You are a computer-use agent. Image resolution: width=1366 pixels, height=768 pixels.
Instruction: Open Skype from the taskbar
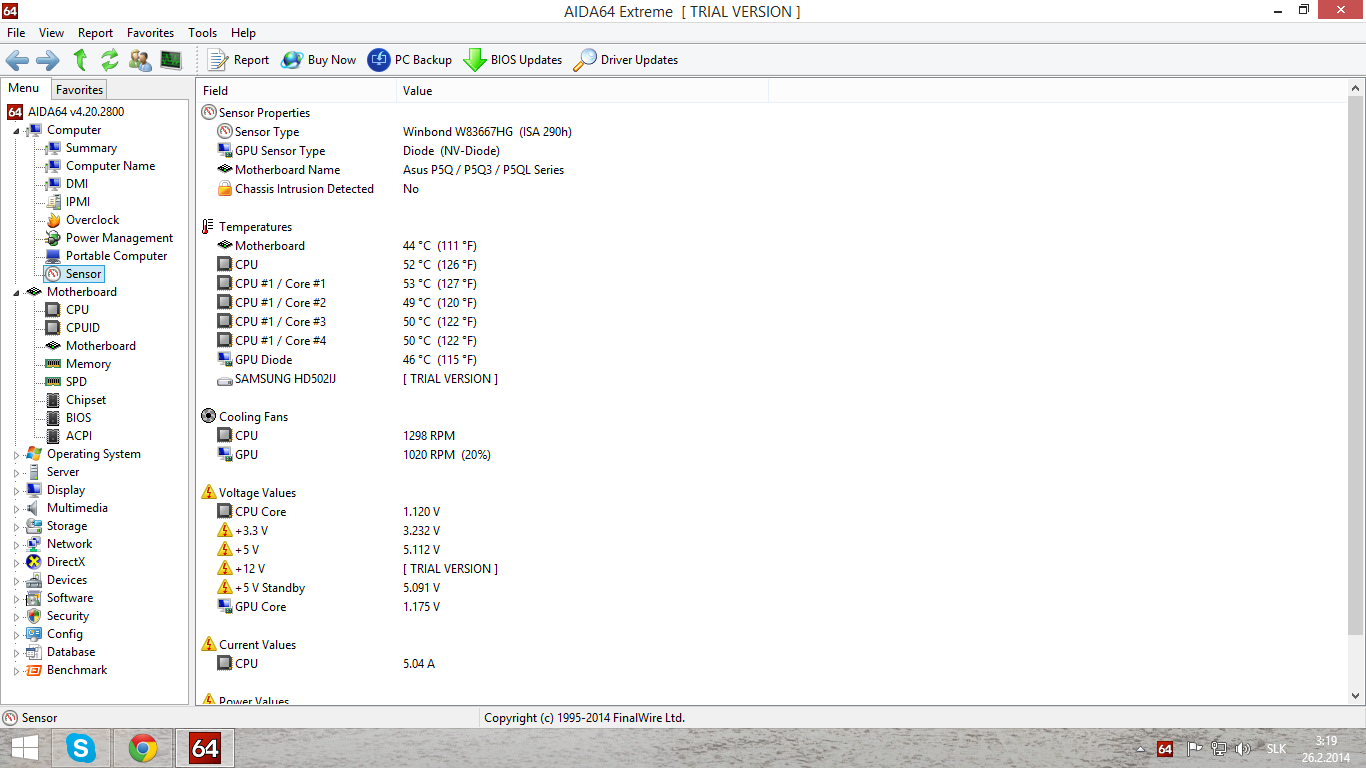click(x=81, y=748)
